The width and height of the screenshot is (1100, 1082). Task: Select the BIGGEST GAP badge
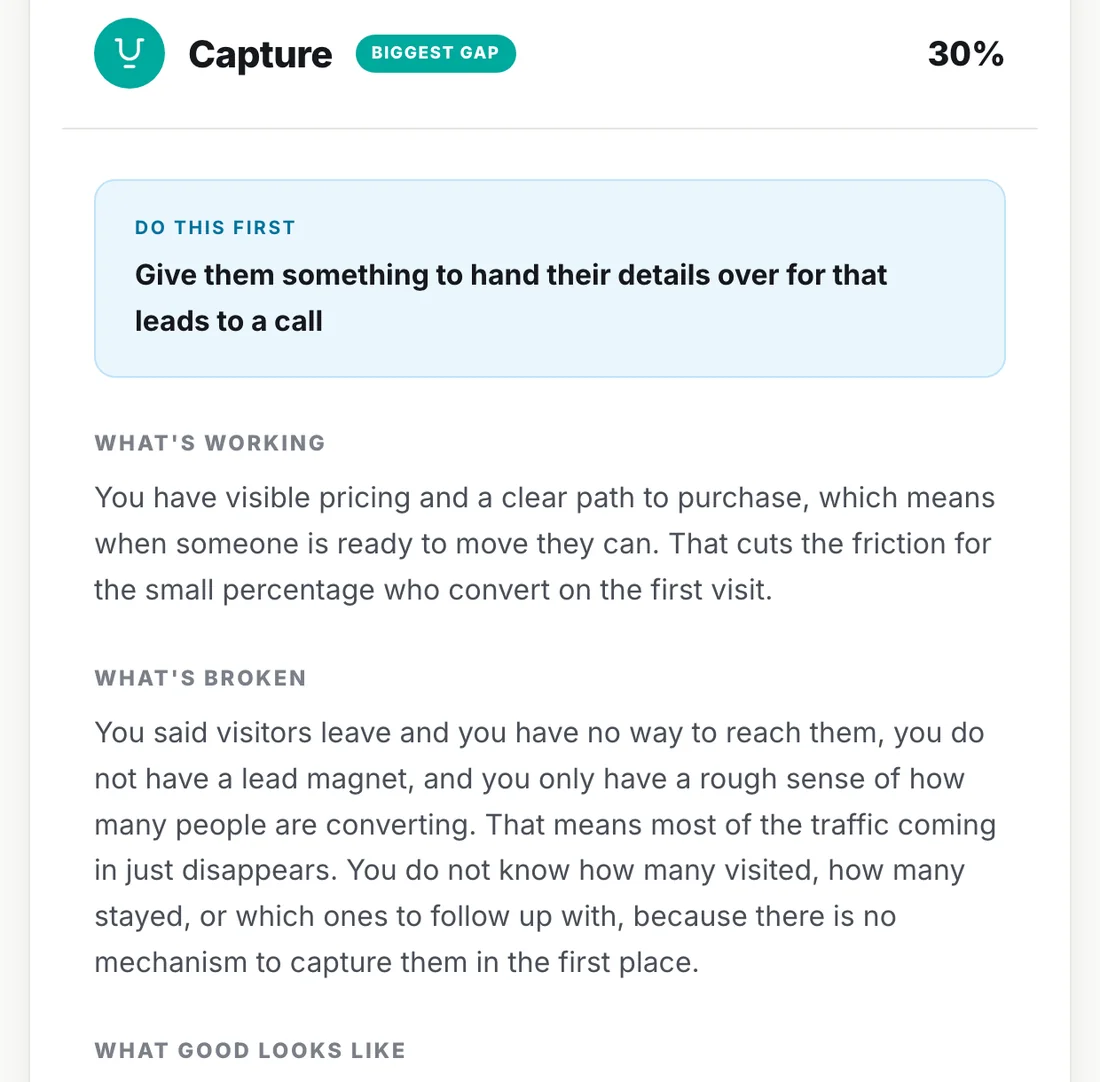pos(436,53)
